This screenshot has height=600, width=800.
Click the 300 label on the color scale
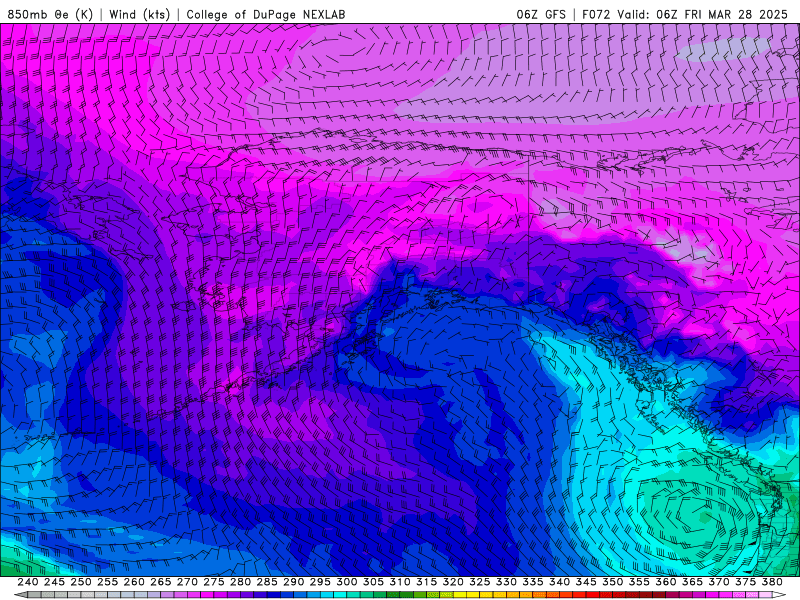click(x=346, y=582)
